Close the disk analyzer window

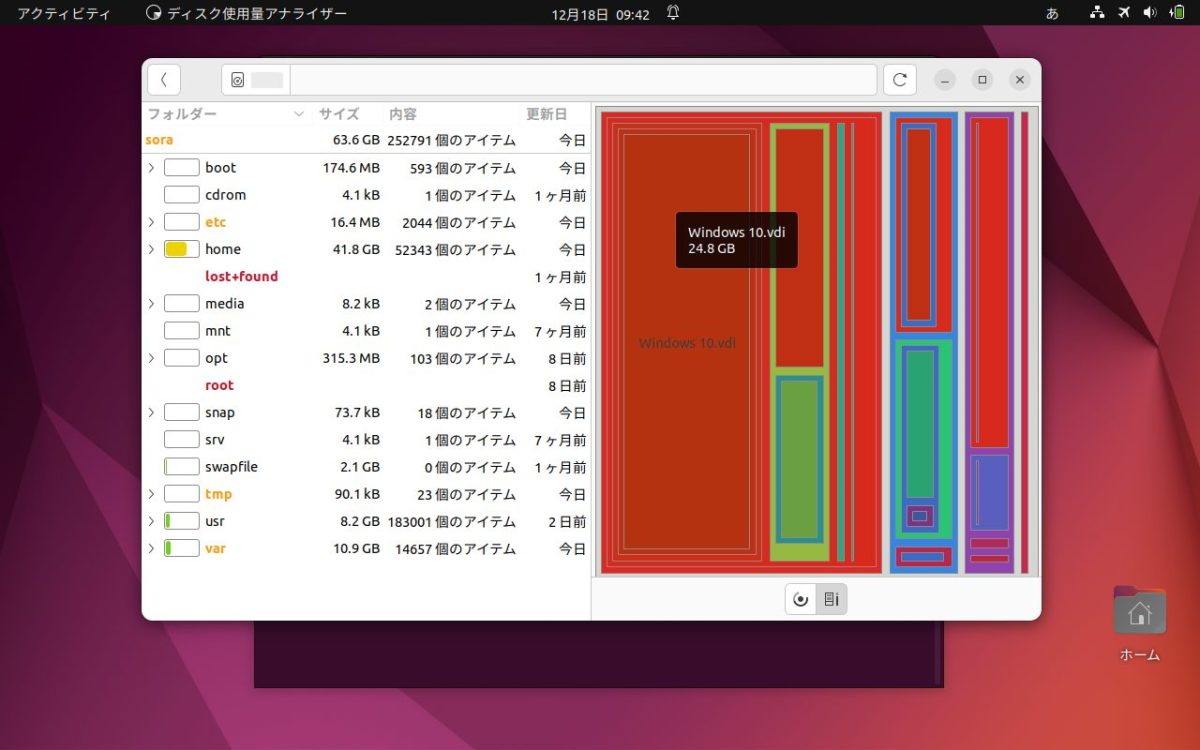(x=1019, y=80)
